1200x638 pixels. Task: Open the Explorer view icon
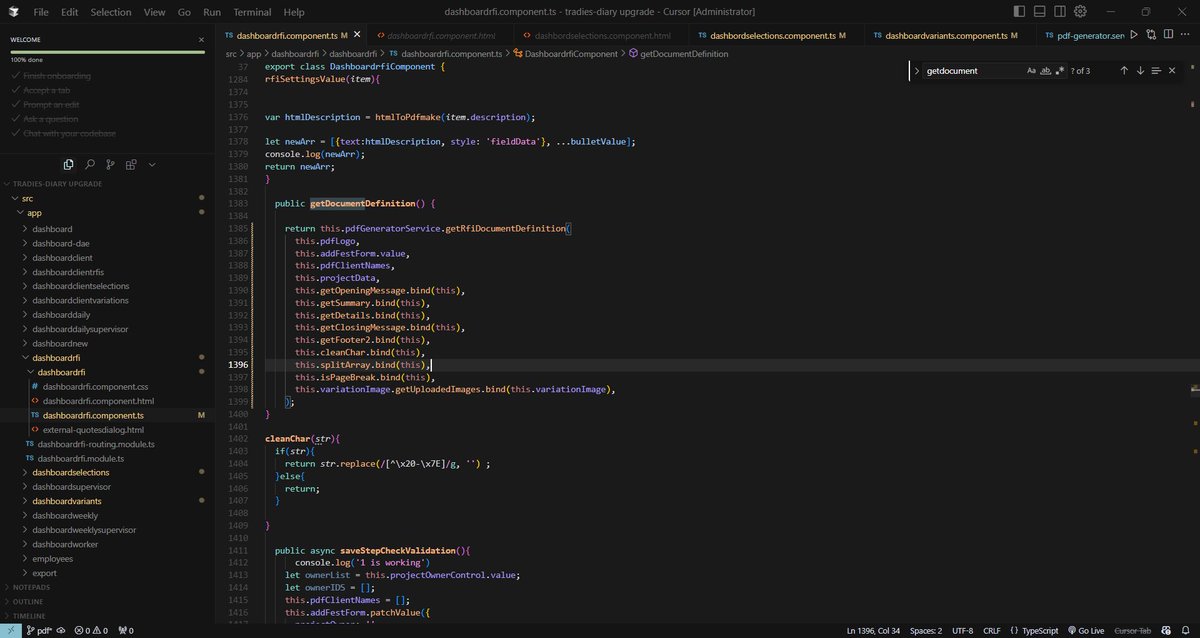[68, 164]
